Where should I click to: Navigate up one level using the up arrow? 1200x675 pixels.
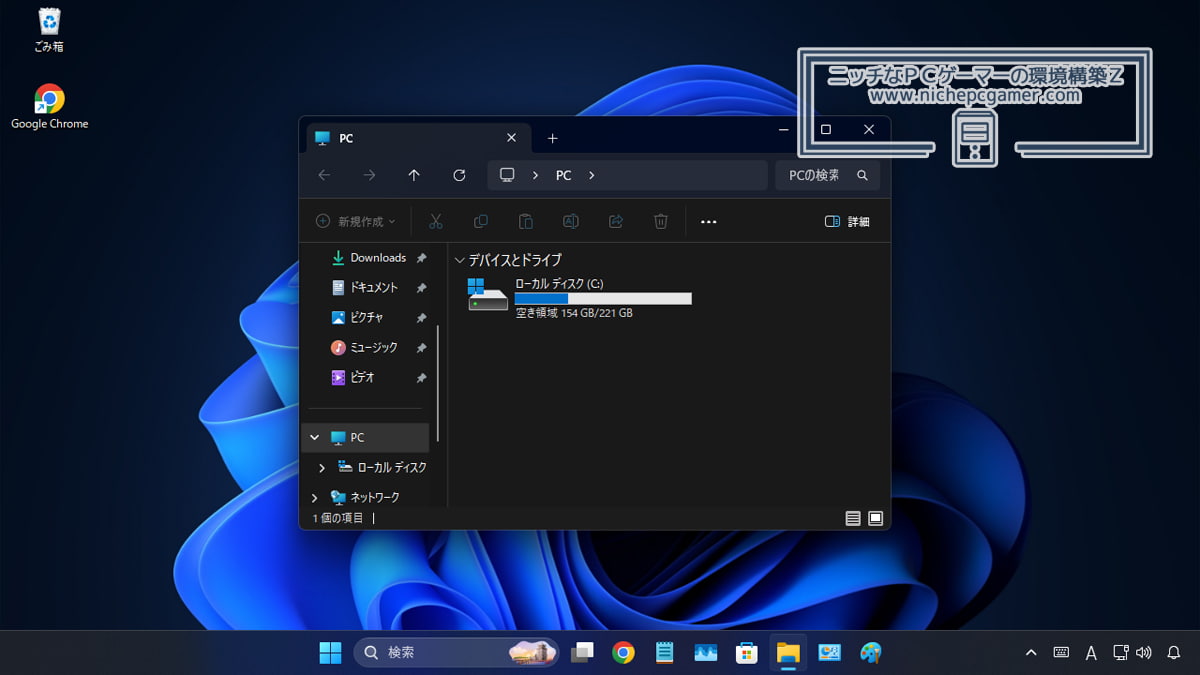point(413,175)
